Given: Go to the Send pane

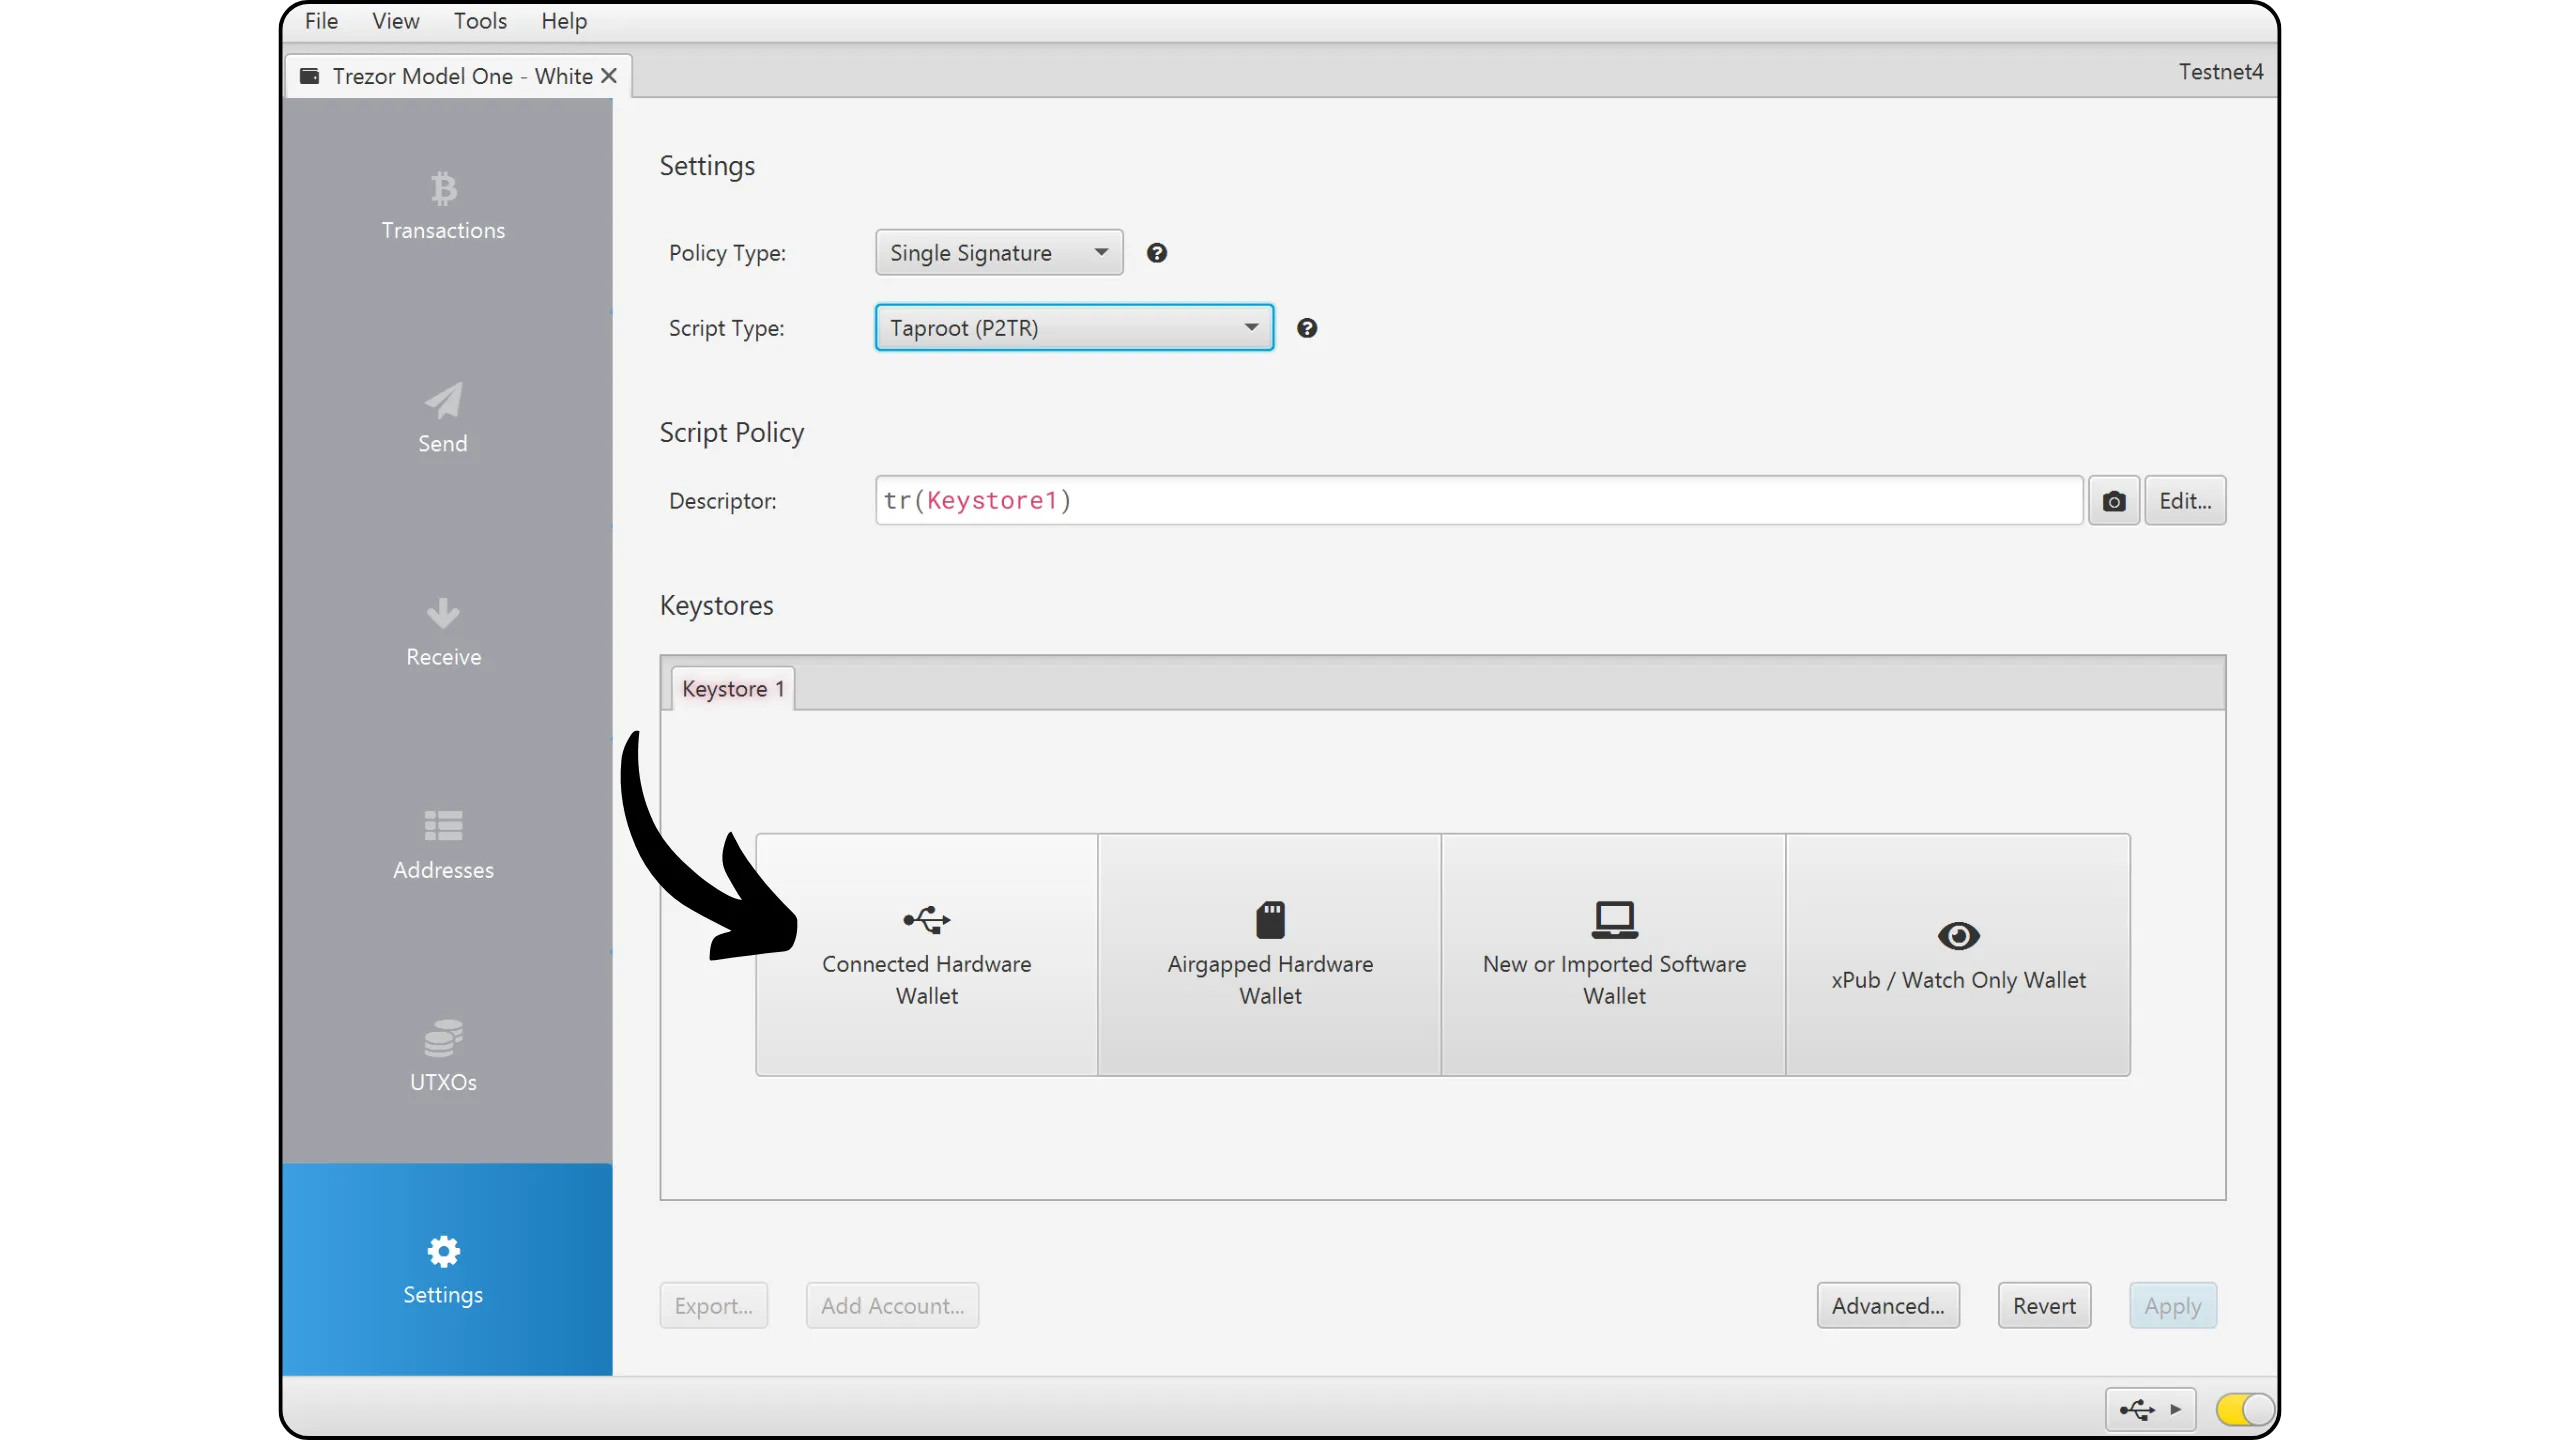Looking at the screenshot, I should pos(443,420).
